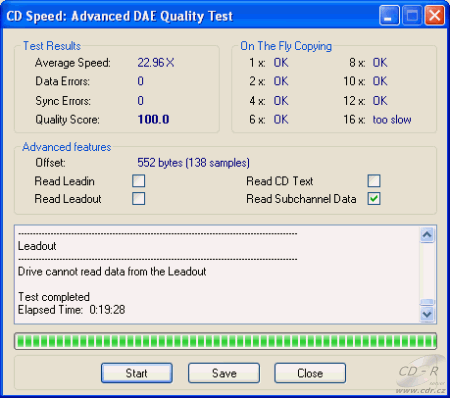Click the log scrollbar thumb
This screenshot has height=398, width=450.
click(x=427, y=302)
